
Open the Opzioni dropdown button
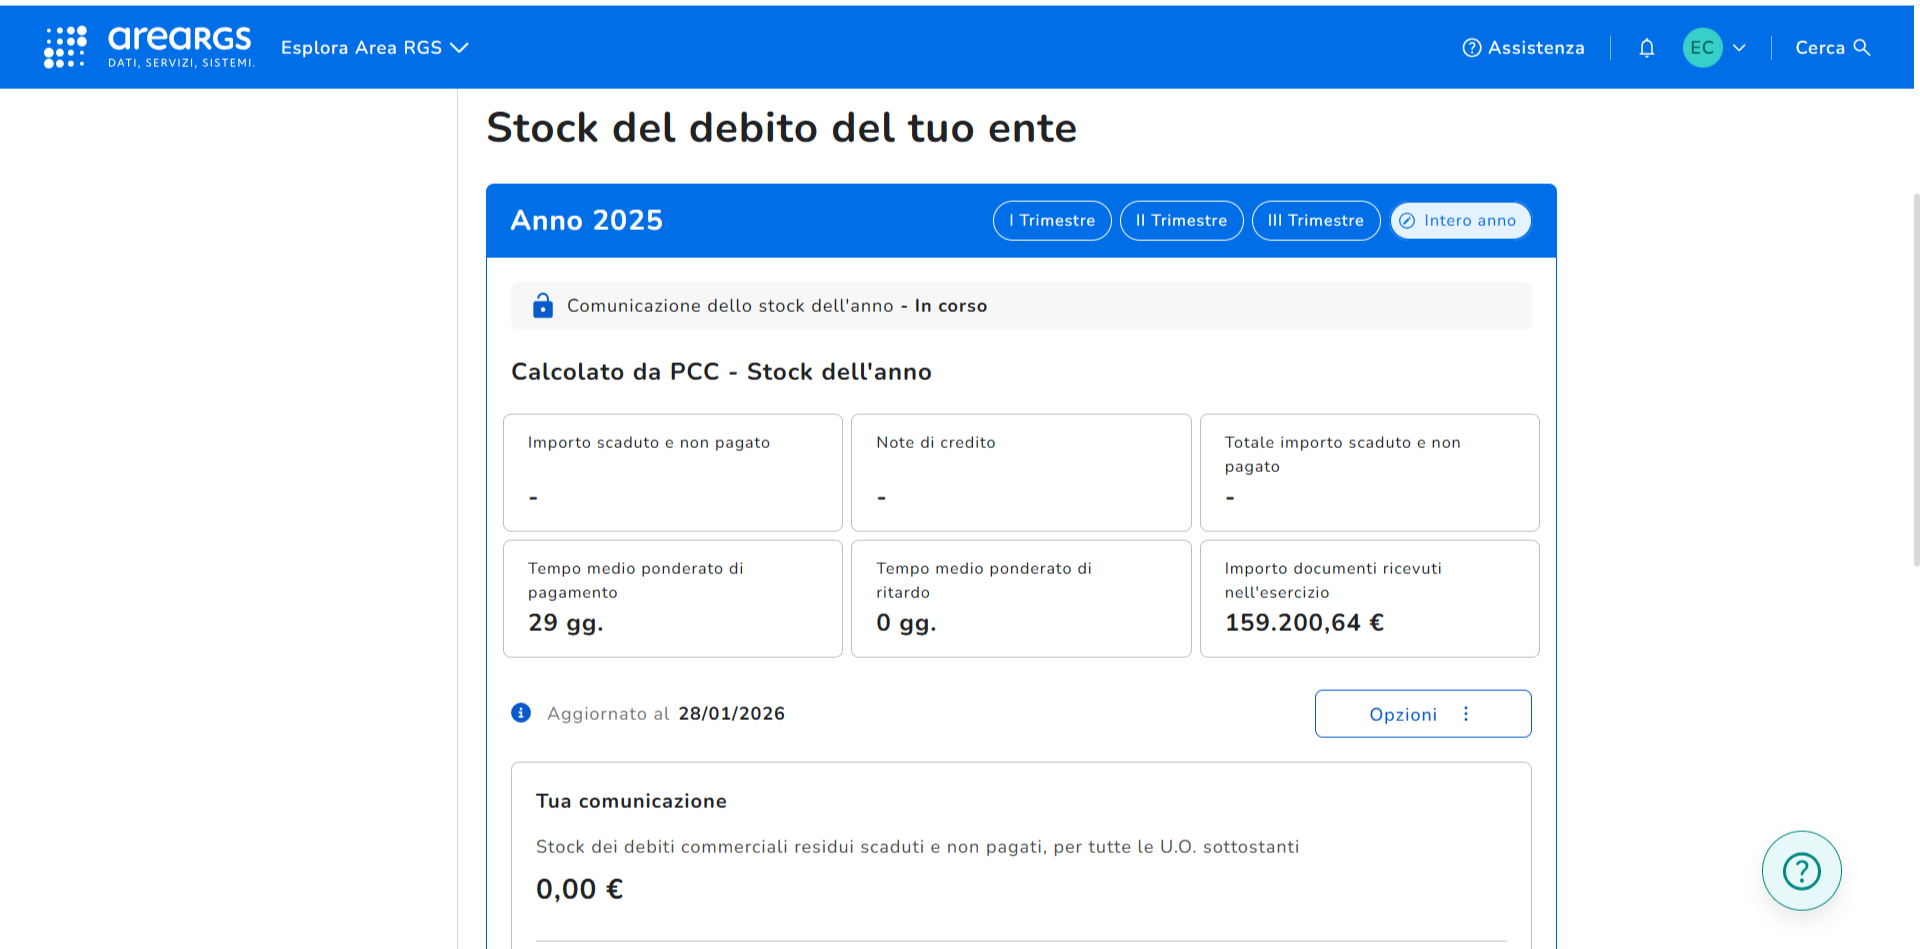(1421, 714)
